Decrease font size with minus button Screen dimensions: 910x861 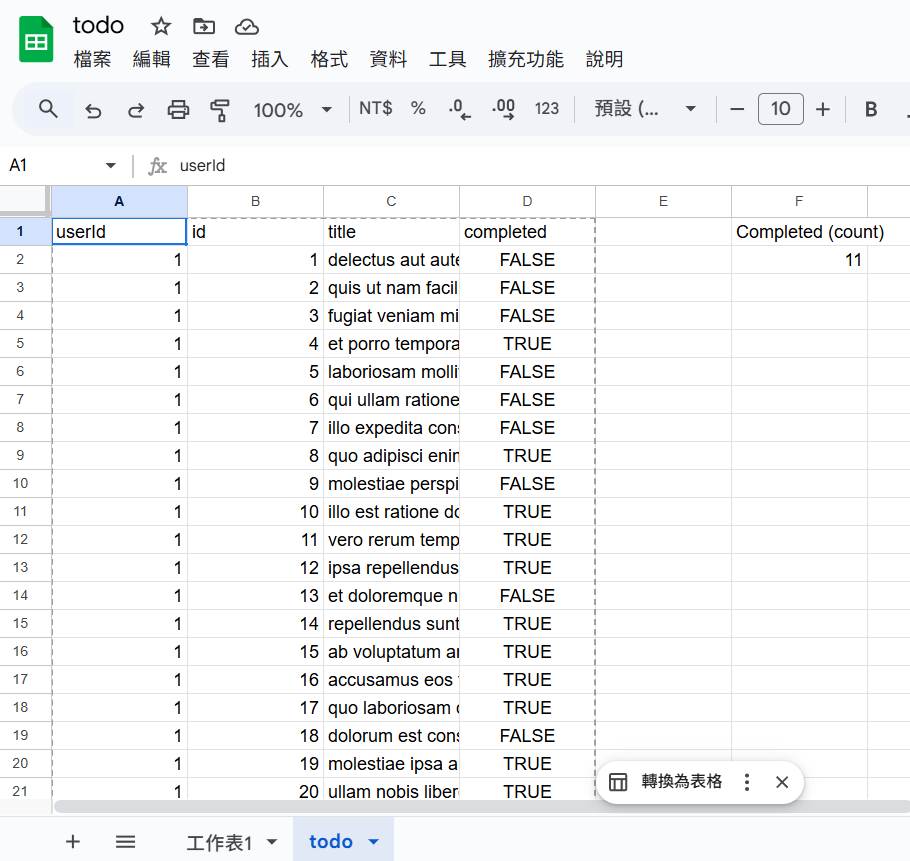(737, 109)
